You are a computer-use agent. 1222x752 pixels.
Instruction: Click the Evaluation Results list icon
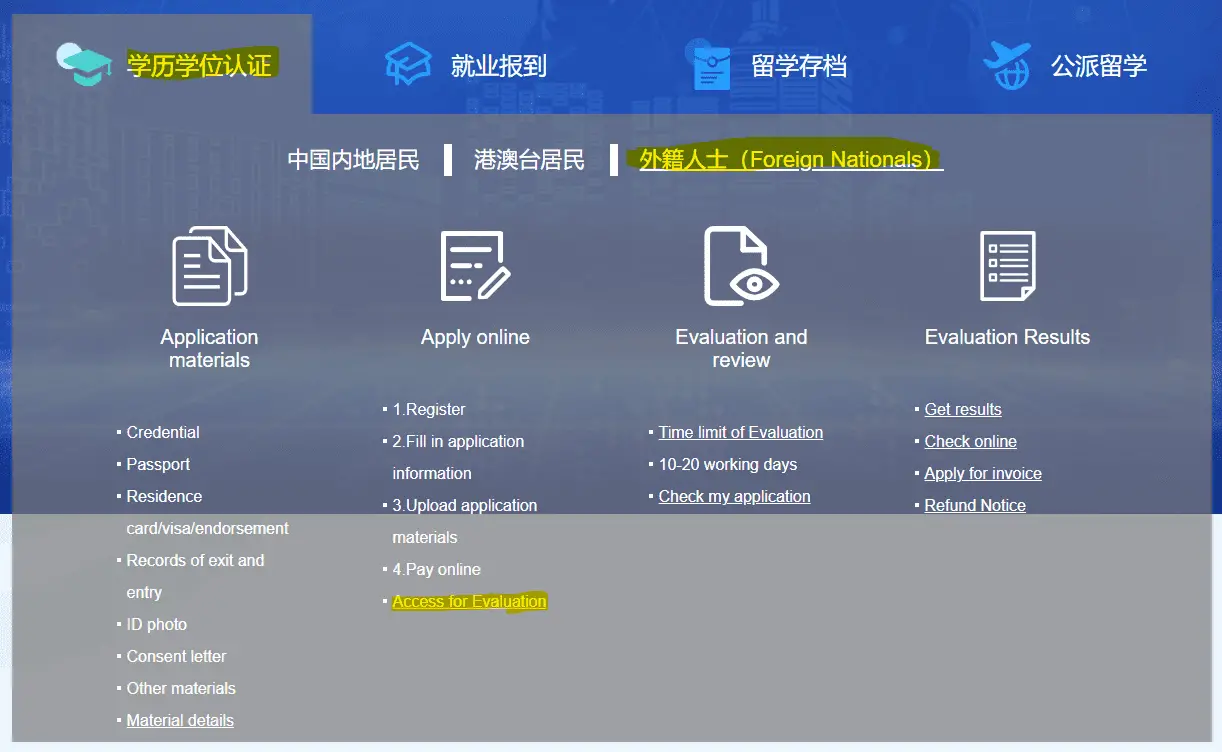pos(1007,265)
